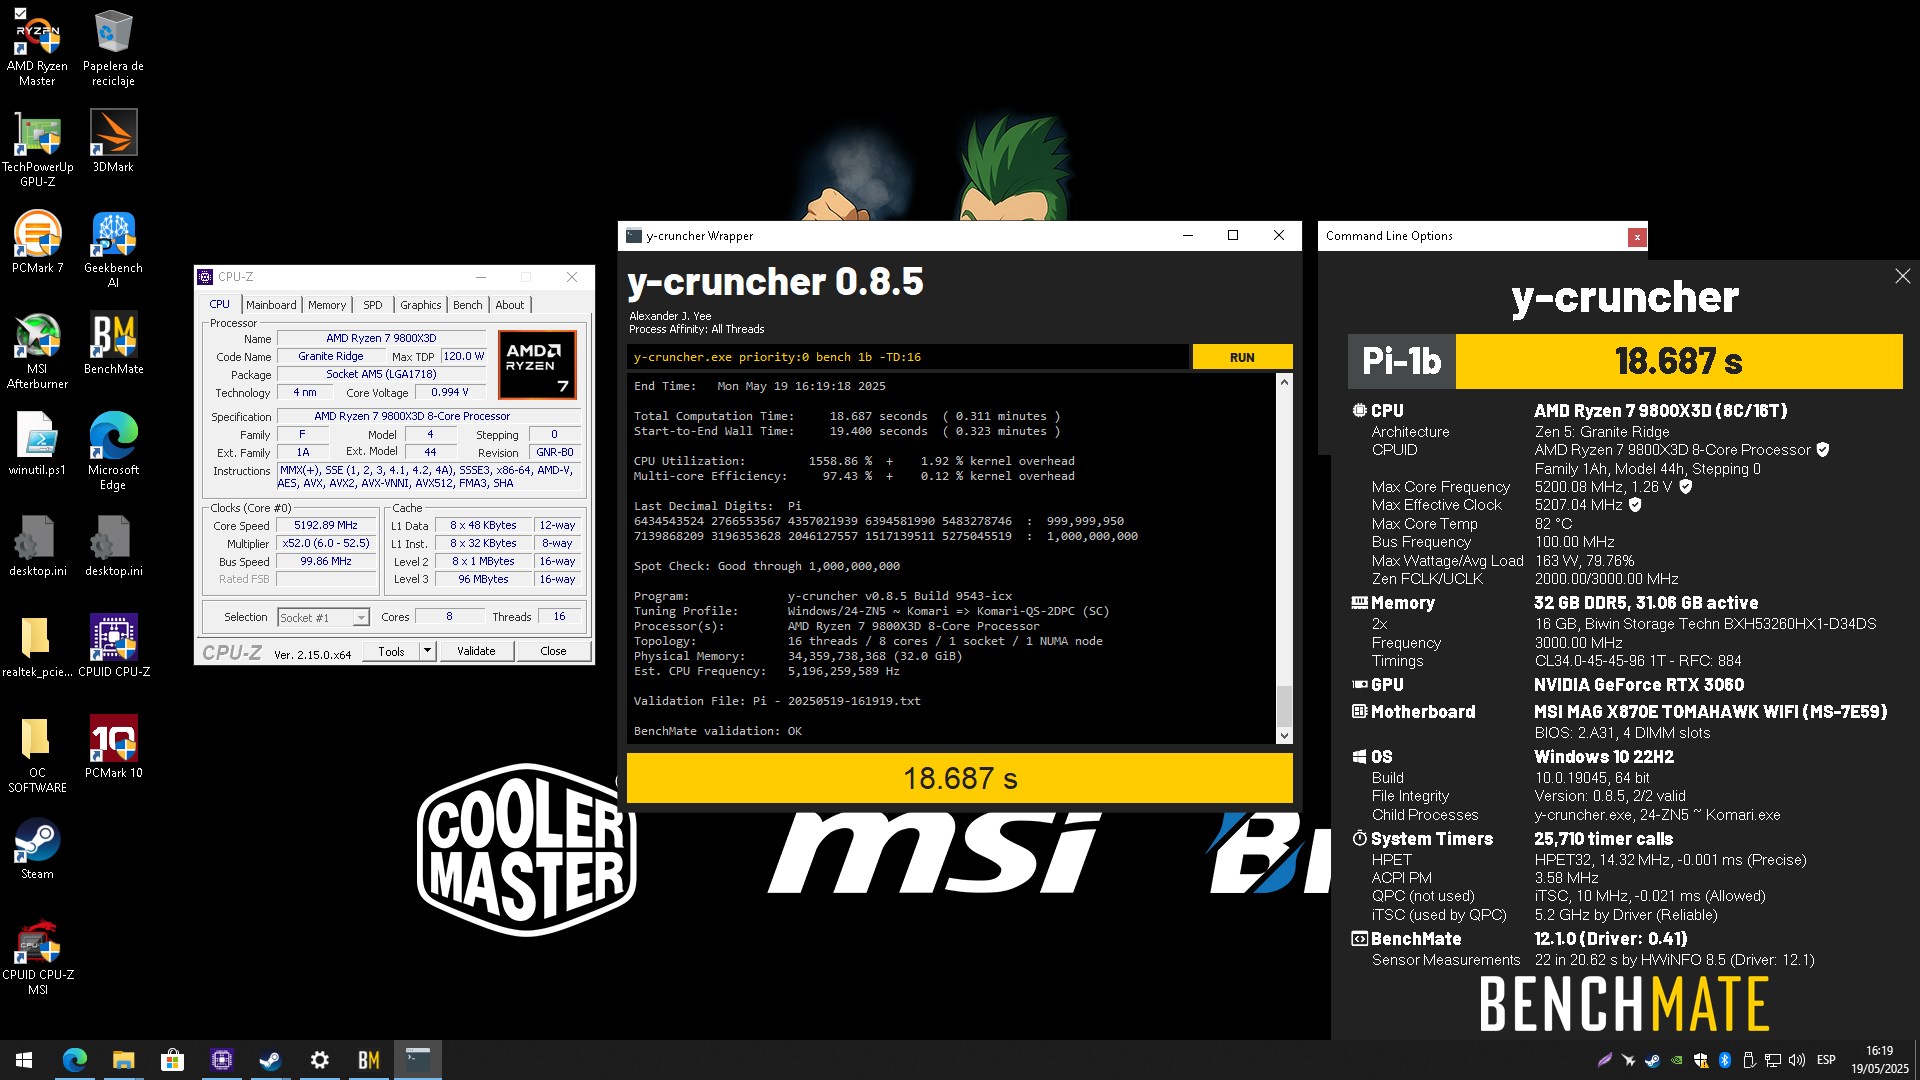This screenshot has width=1920, height=1080.
Task: Click the yellow 18.687 s result bar in y-cruncher Wrapper
Action: pos(959,778)
